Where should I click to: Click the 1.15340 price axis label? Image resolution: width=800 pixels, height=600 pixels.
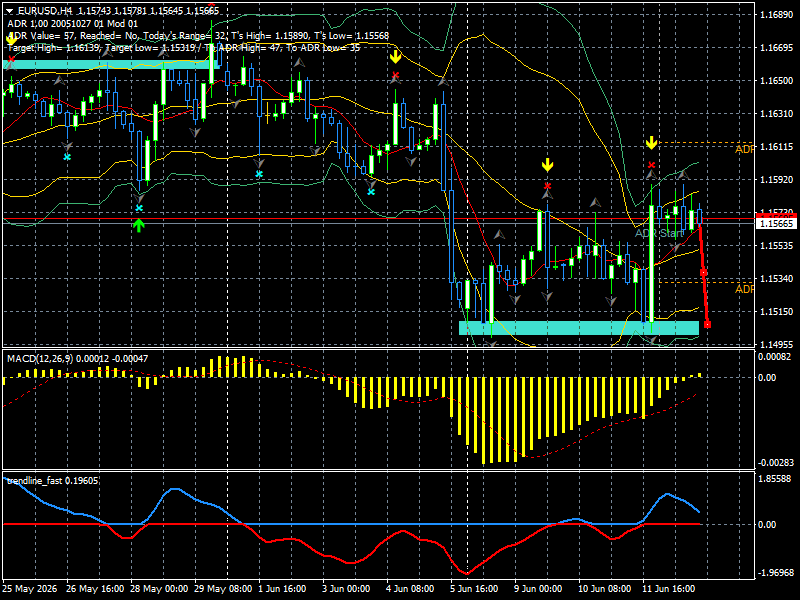point(777,279)
